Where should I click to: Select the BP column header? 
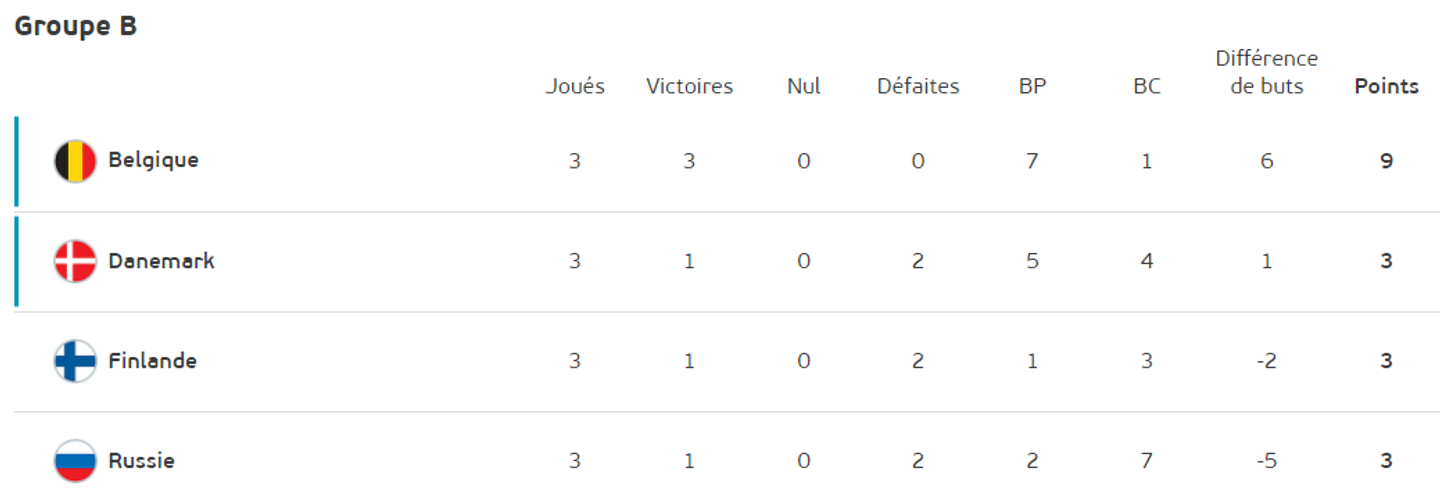[1032, 86]
